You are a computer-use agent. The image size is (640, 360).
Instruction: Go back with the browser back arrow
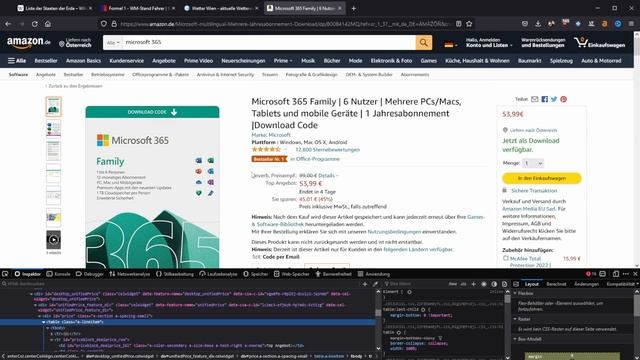tap(8, 24)
